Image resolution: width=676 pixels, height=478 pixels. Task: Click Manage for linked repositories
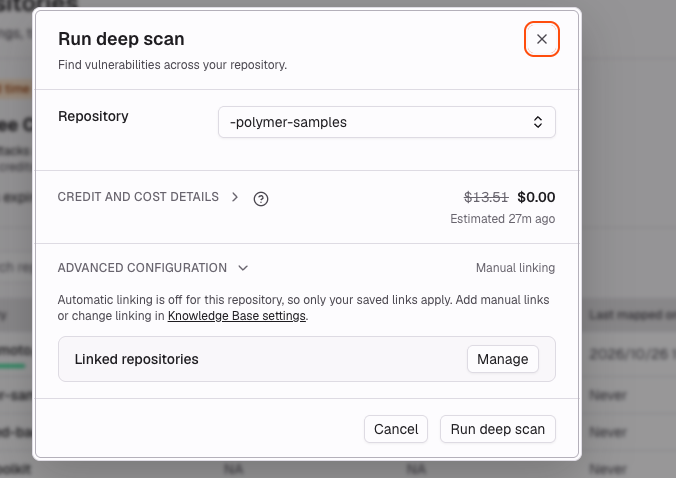[x=503, y=359]
